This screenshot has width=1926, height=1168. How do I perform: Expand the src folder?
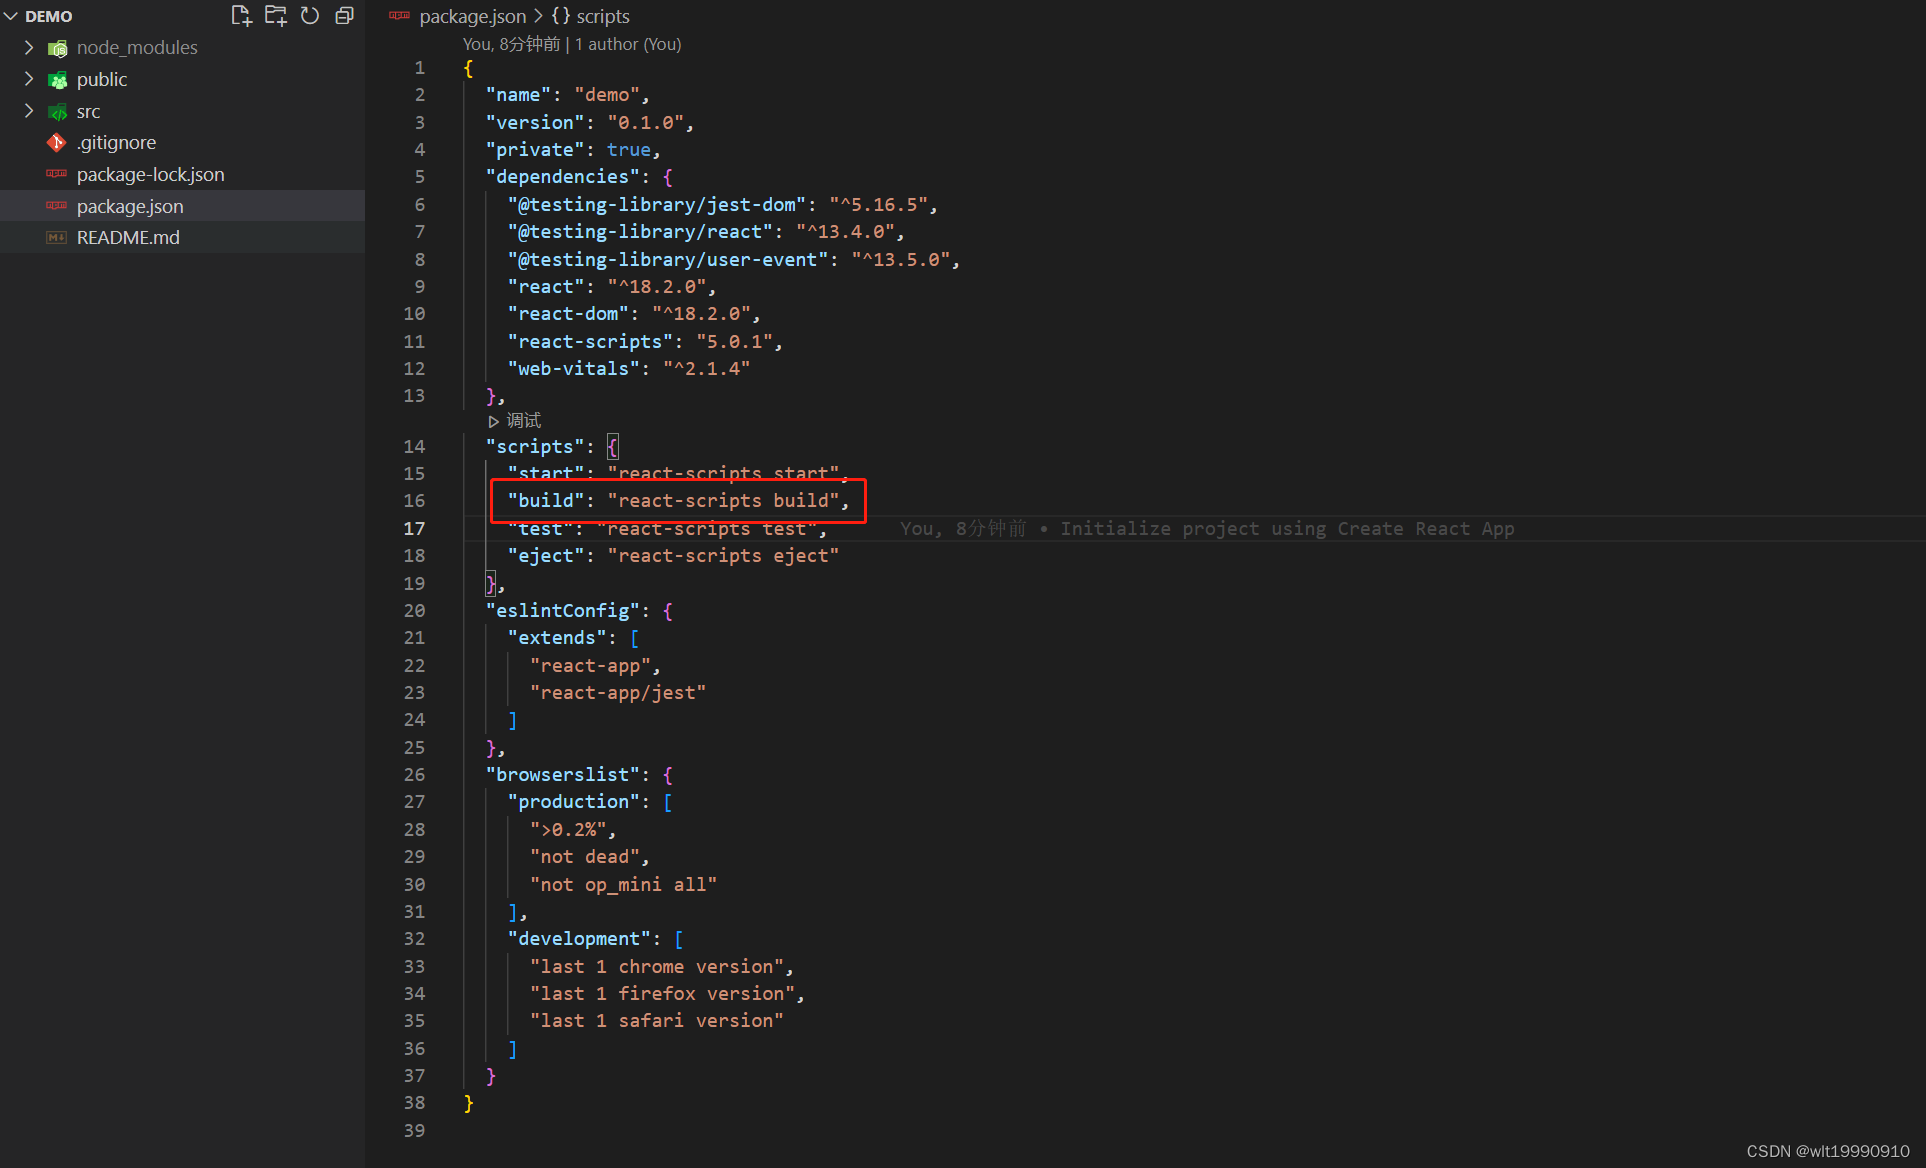point(29,111)
